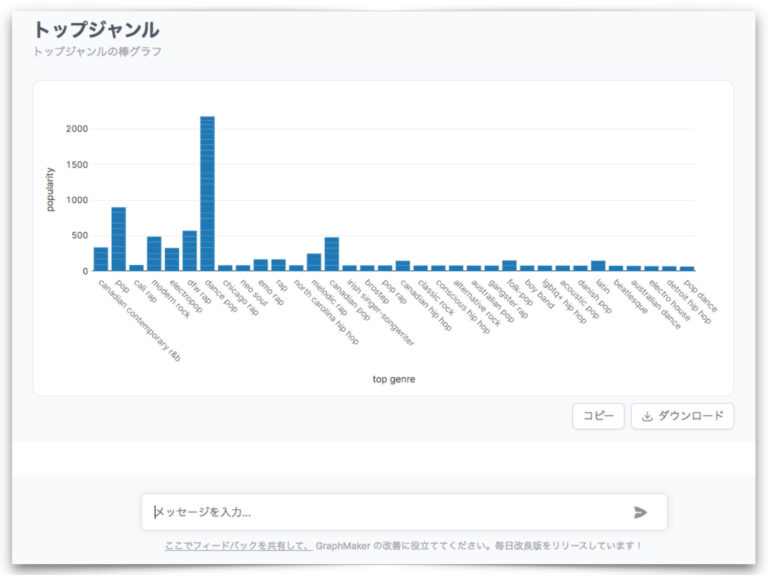Select the electropop bar
Viewport: 768px width, 575px height.
coord(172,260)
